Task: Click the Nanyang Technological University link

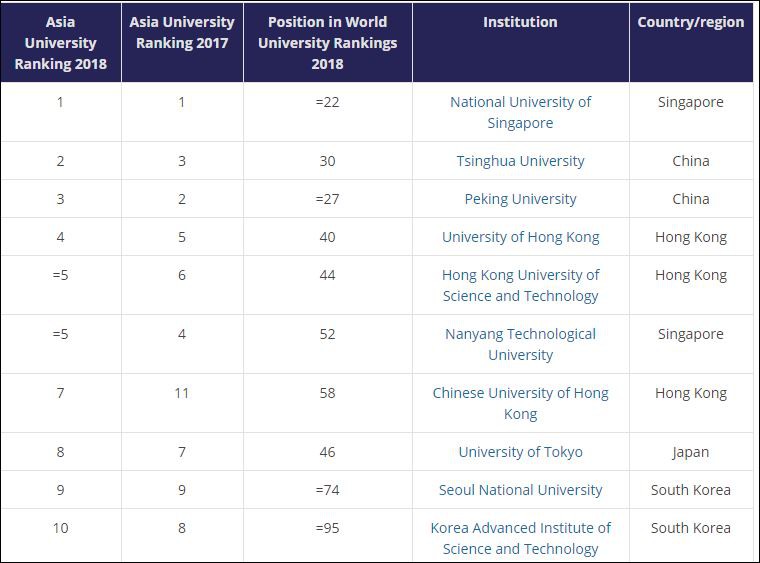Action: point(520,344)
